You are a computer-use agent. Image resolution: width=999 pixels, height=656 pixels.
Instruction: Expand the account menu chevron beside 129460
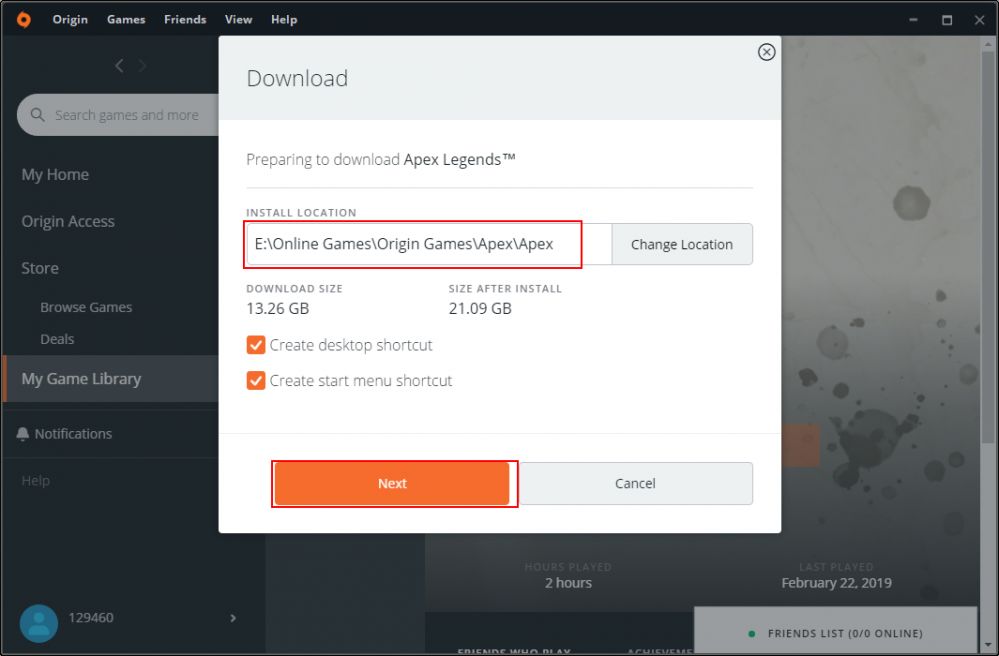(233, 618)
